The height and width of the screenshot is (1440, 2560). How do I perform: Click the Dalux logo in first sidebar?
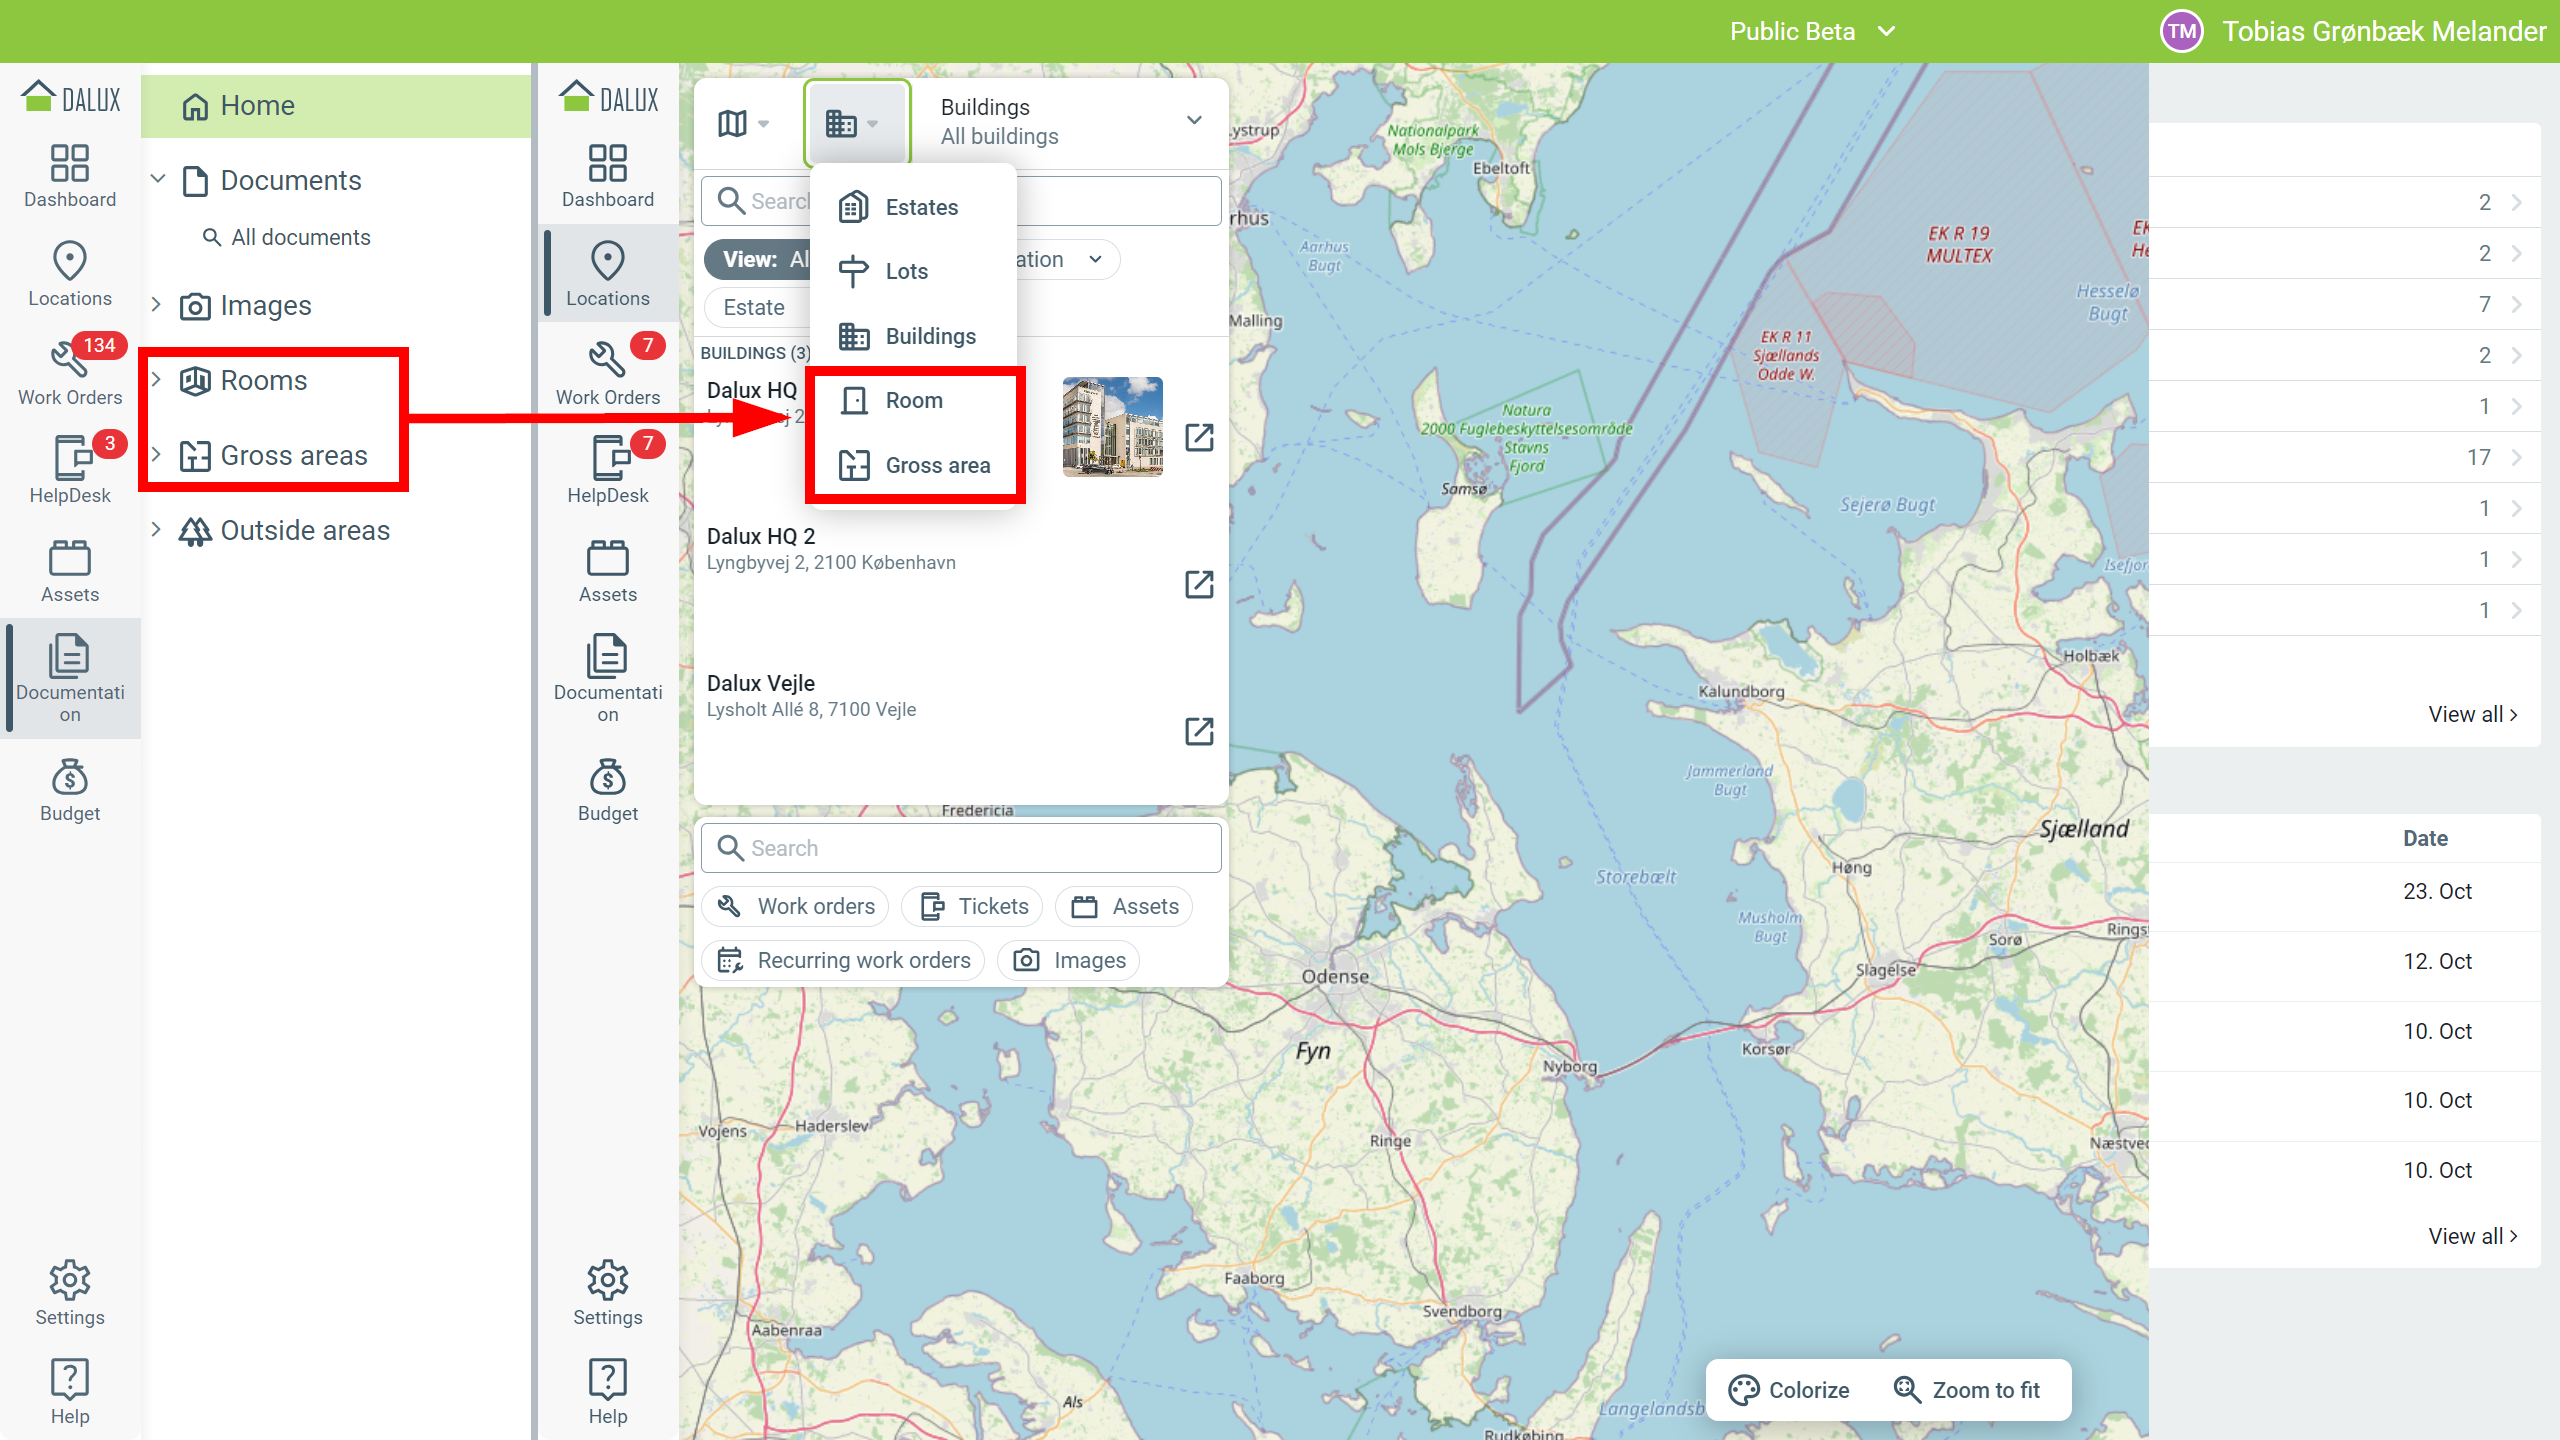click(x=71, y=98)
